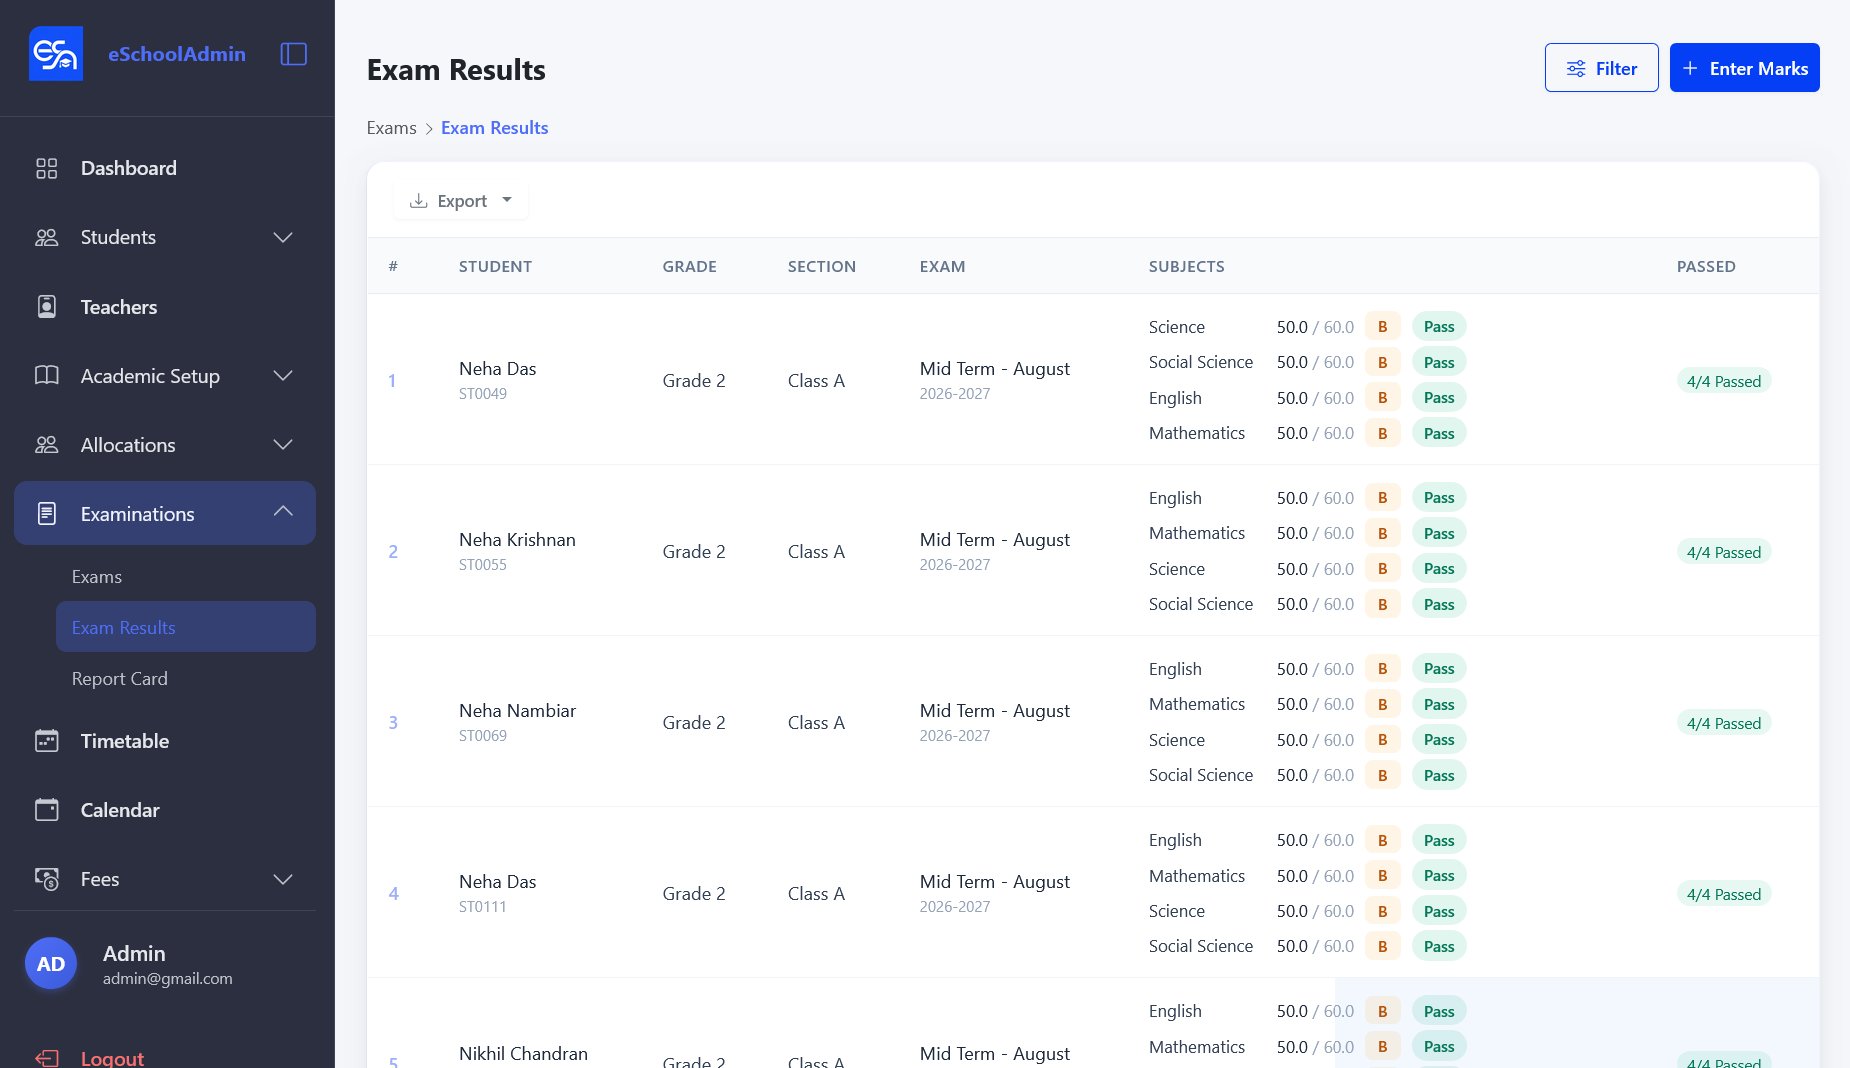Viewport: 1850px width, 1068px height.
Task: Expand the Allocations chevron
Action: coord(283,445)
